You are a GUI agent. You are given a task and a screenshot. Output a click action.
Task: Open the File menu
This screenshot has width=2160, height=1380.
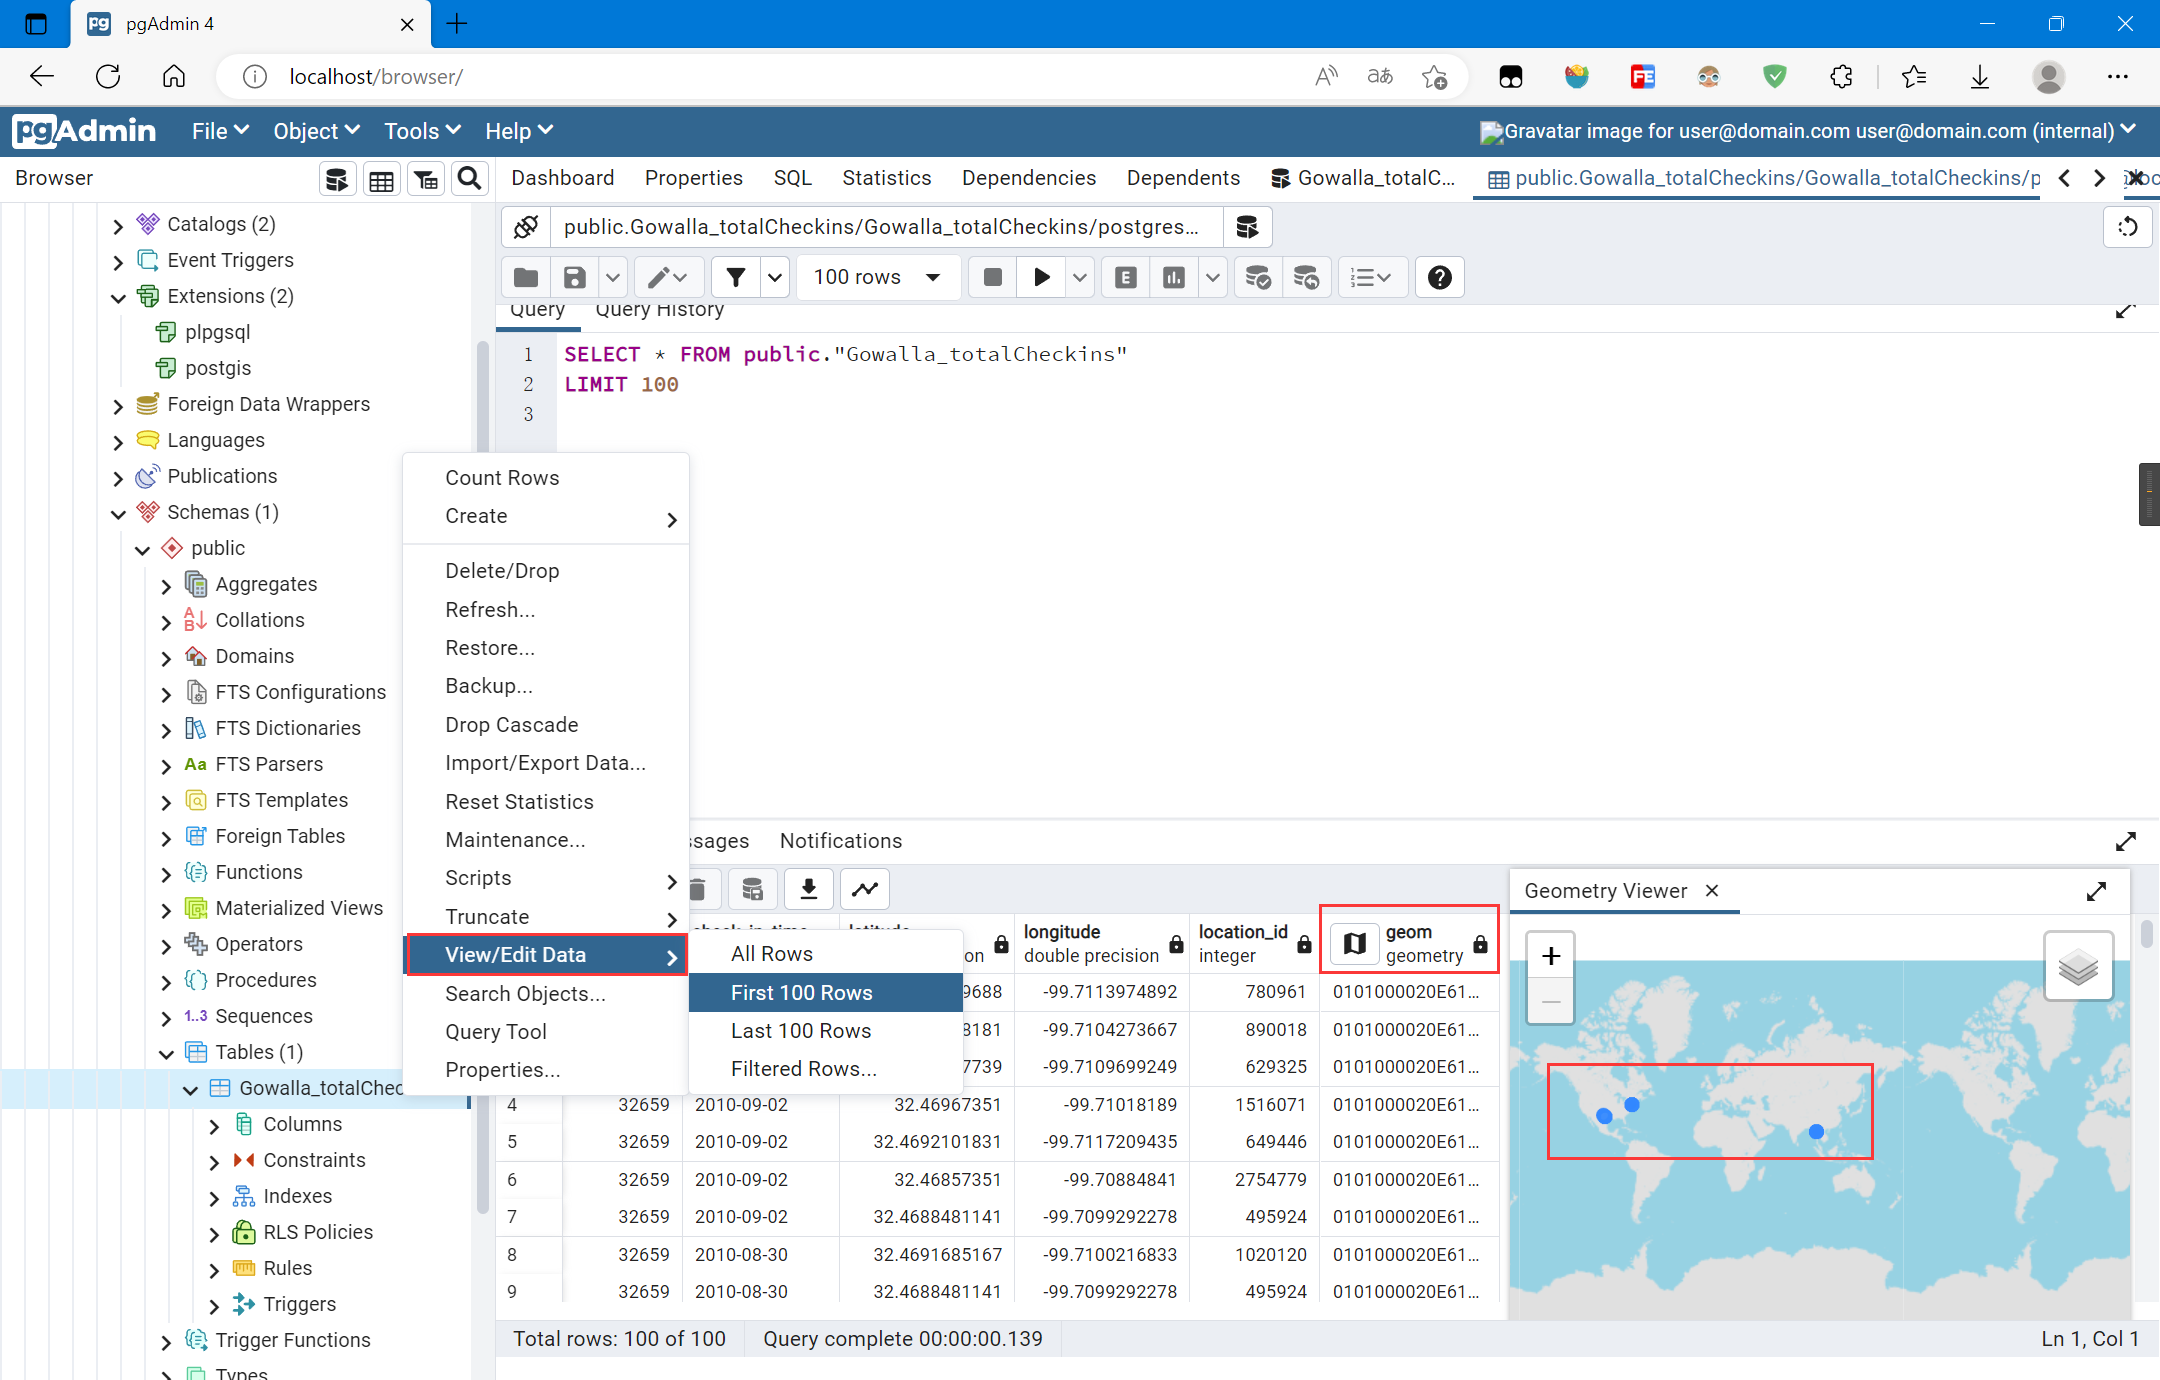click(x=220, y=131)
